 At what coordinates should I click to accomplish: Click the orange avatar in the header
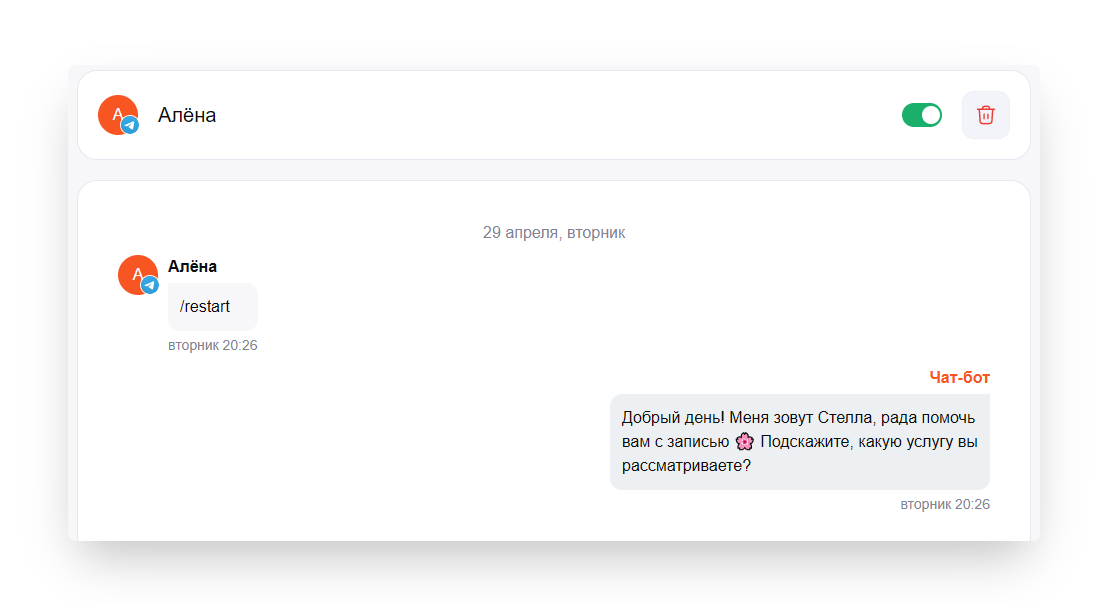(x=117, y=114)
